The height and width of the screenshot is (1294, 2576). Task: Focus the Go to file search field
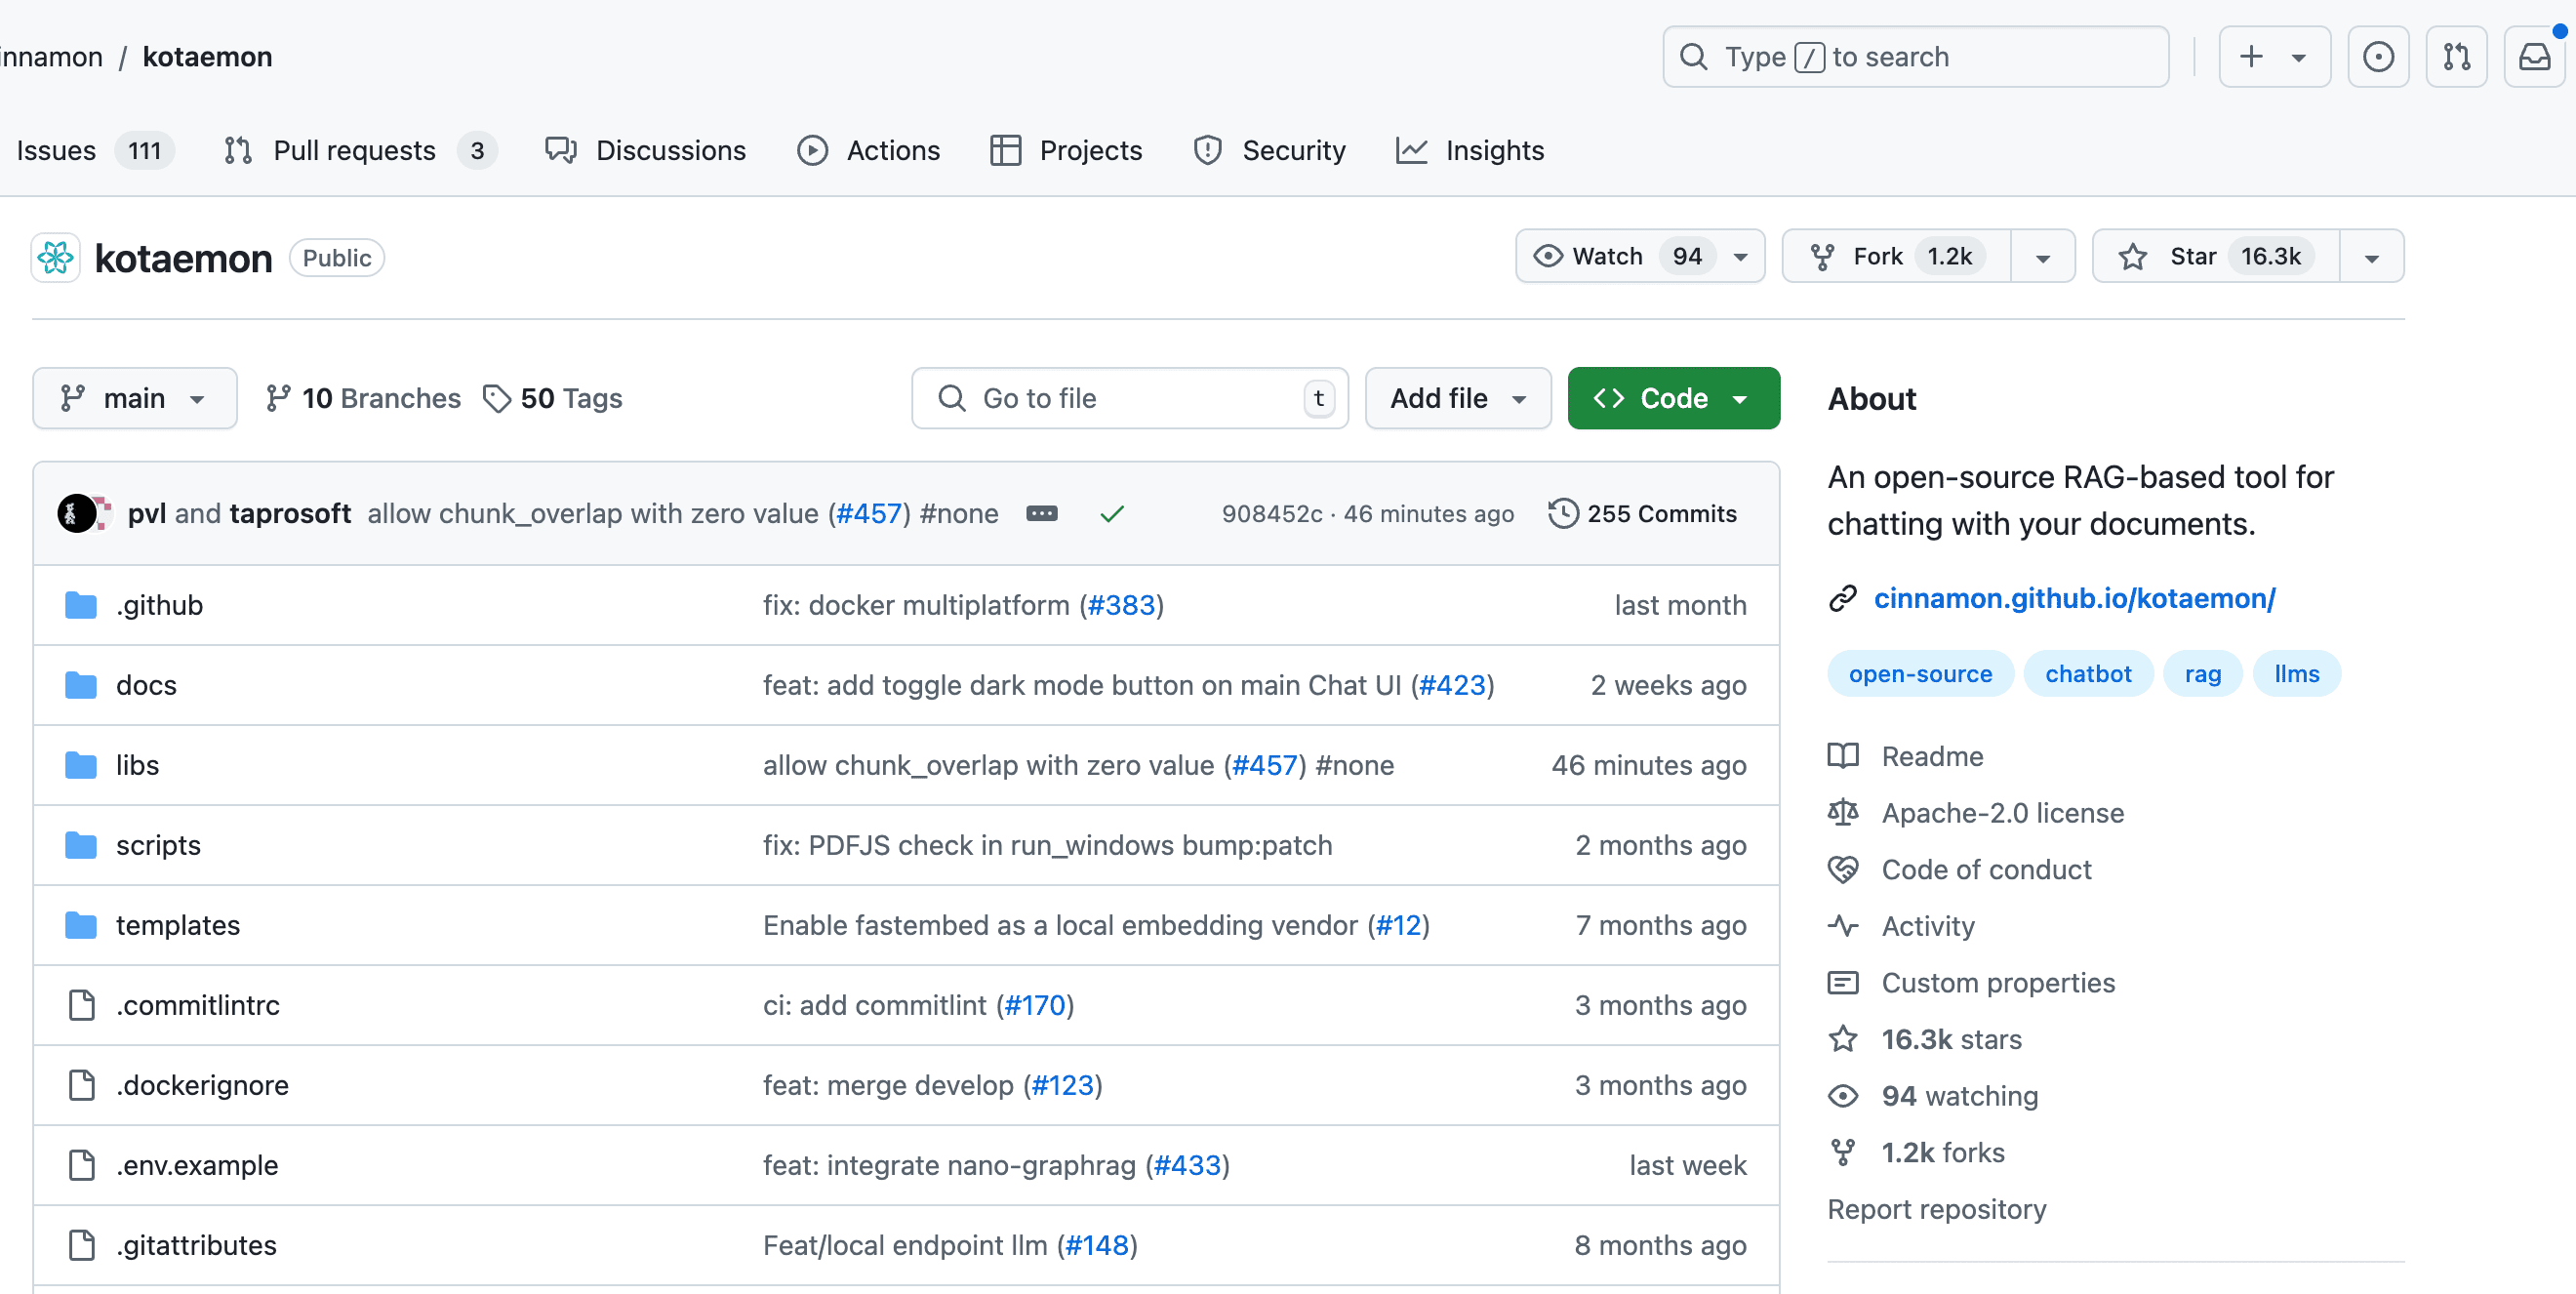1128,398
